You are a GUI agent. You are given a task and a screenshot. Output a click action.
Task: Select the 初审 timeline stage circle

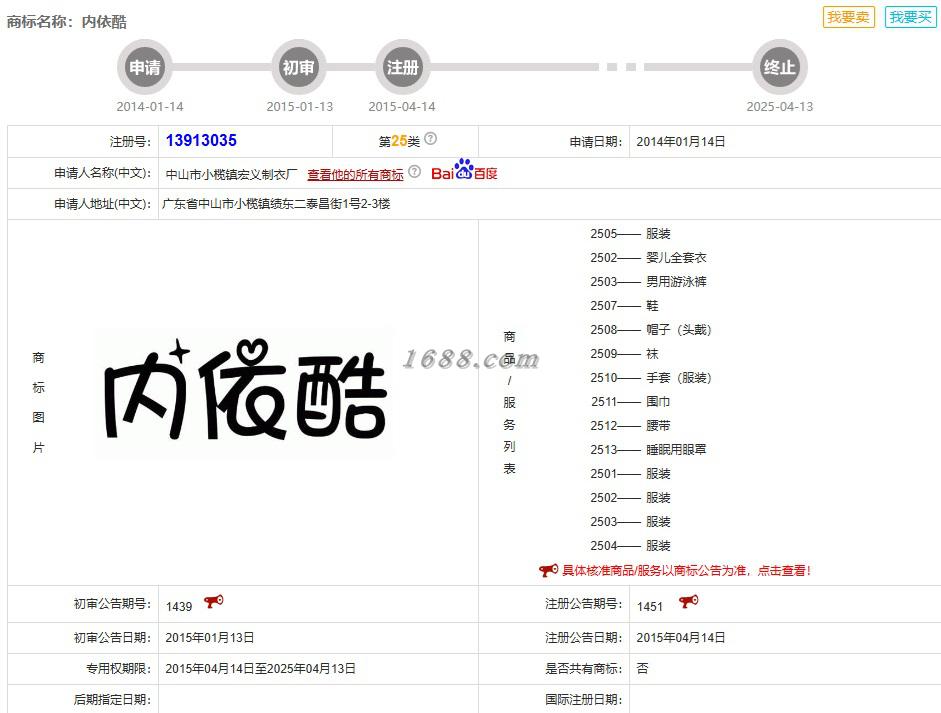(x=298, y=67)
